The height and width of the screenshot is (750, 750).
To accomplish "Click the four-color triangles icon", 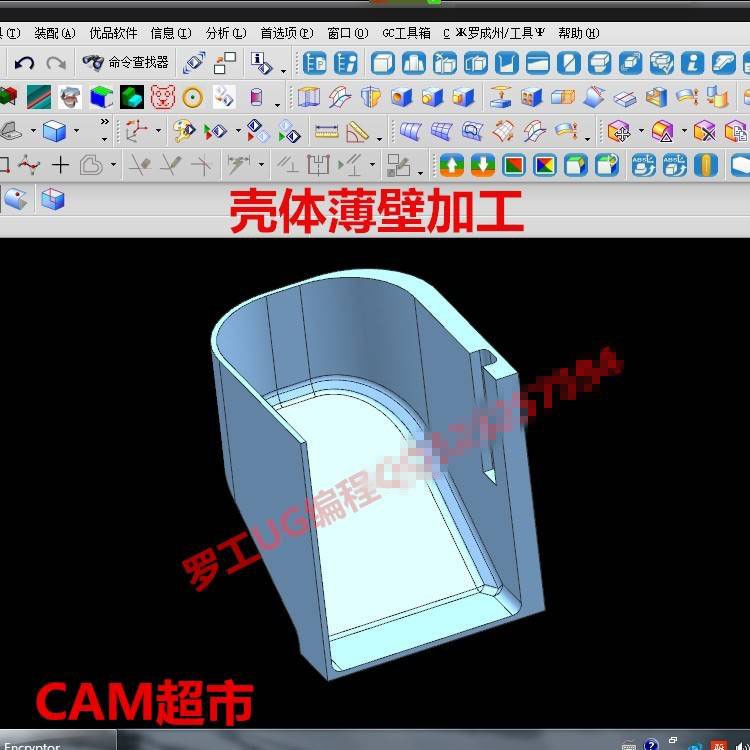I will coord(545,164).
